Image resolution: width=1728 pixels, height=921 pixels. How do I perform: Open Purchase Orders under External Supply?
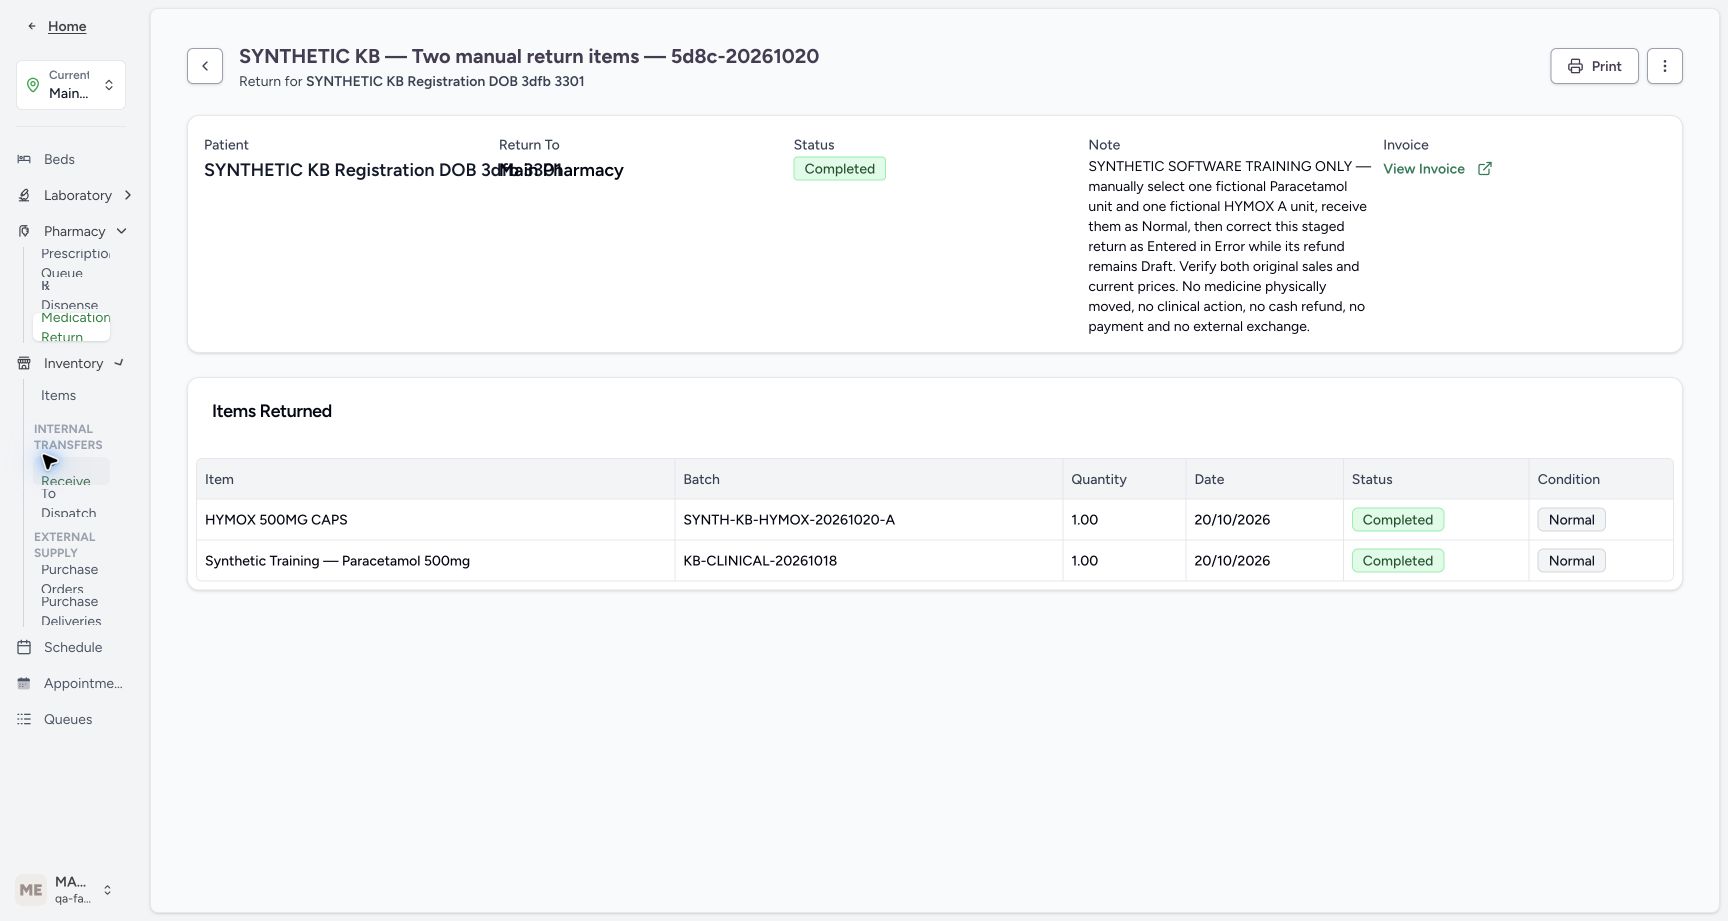click(x=70, y=579)
